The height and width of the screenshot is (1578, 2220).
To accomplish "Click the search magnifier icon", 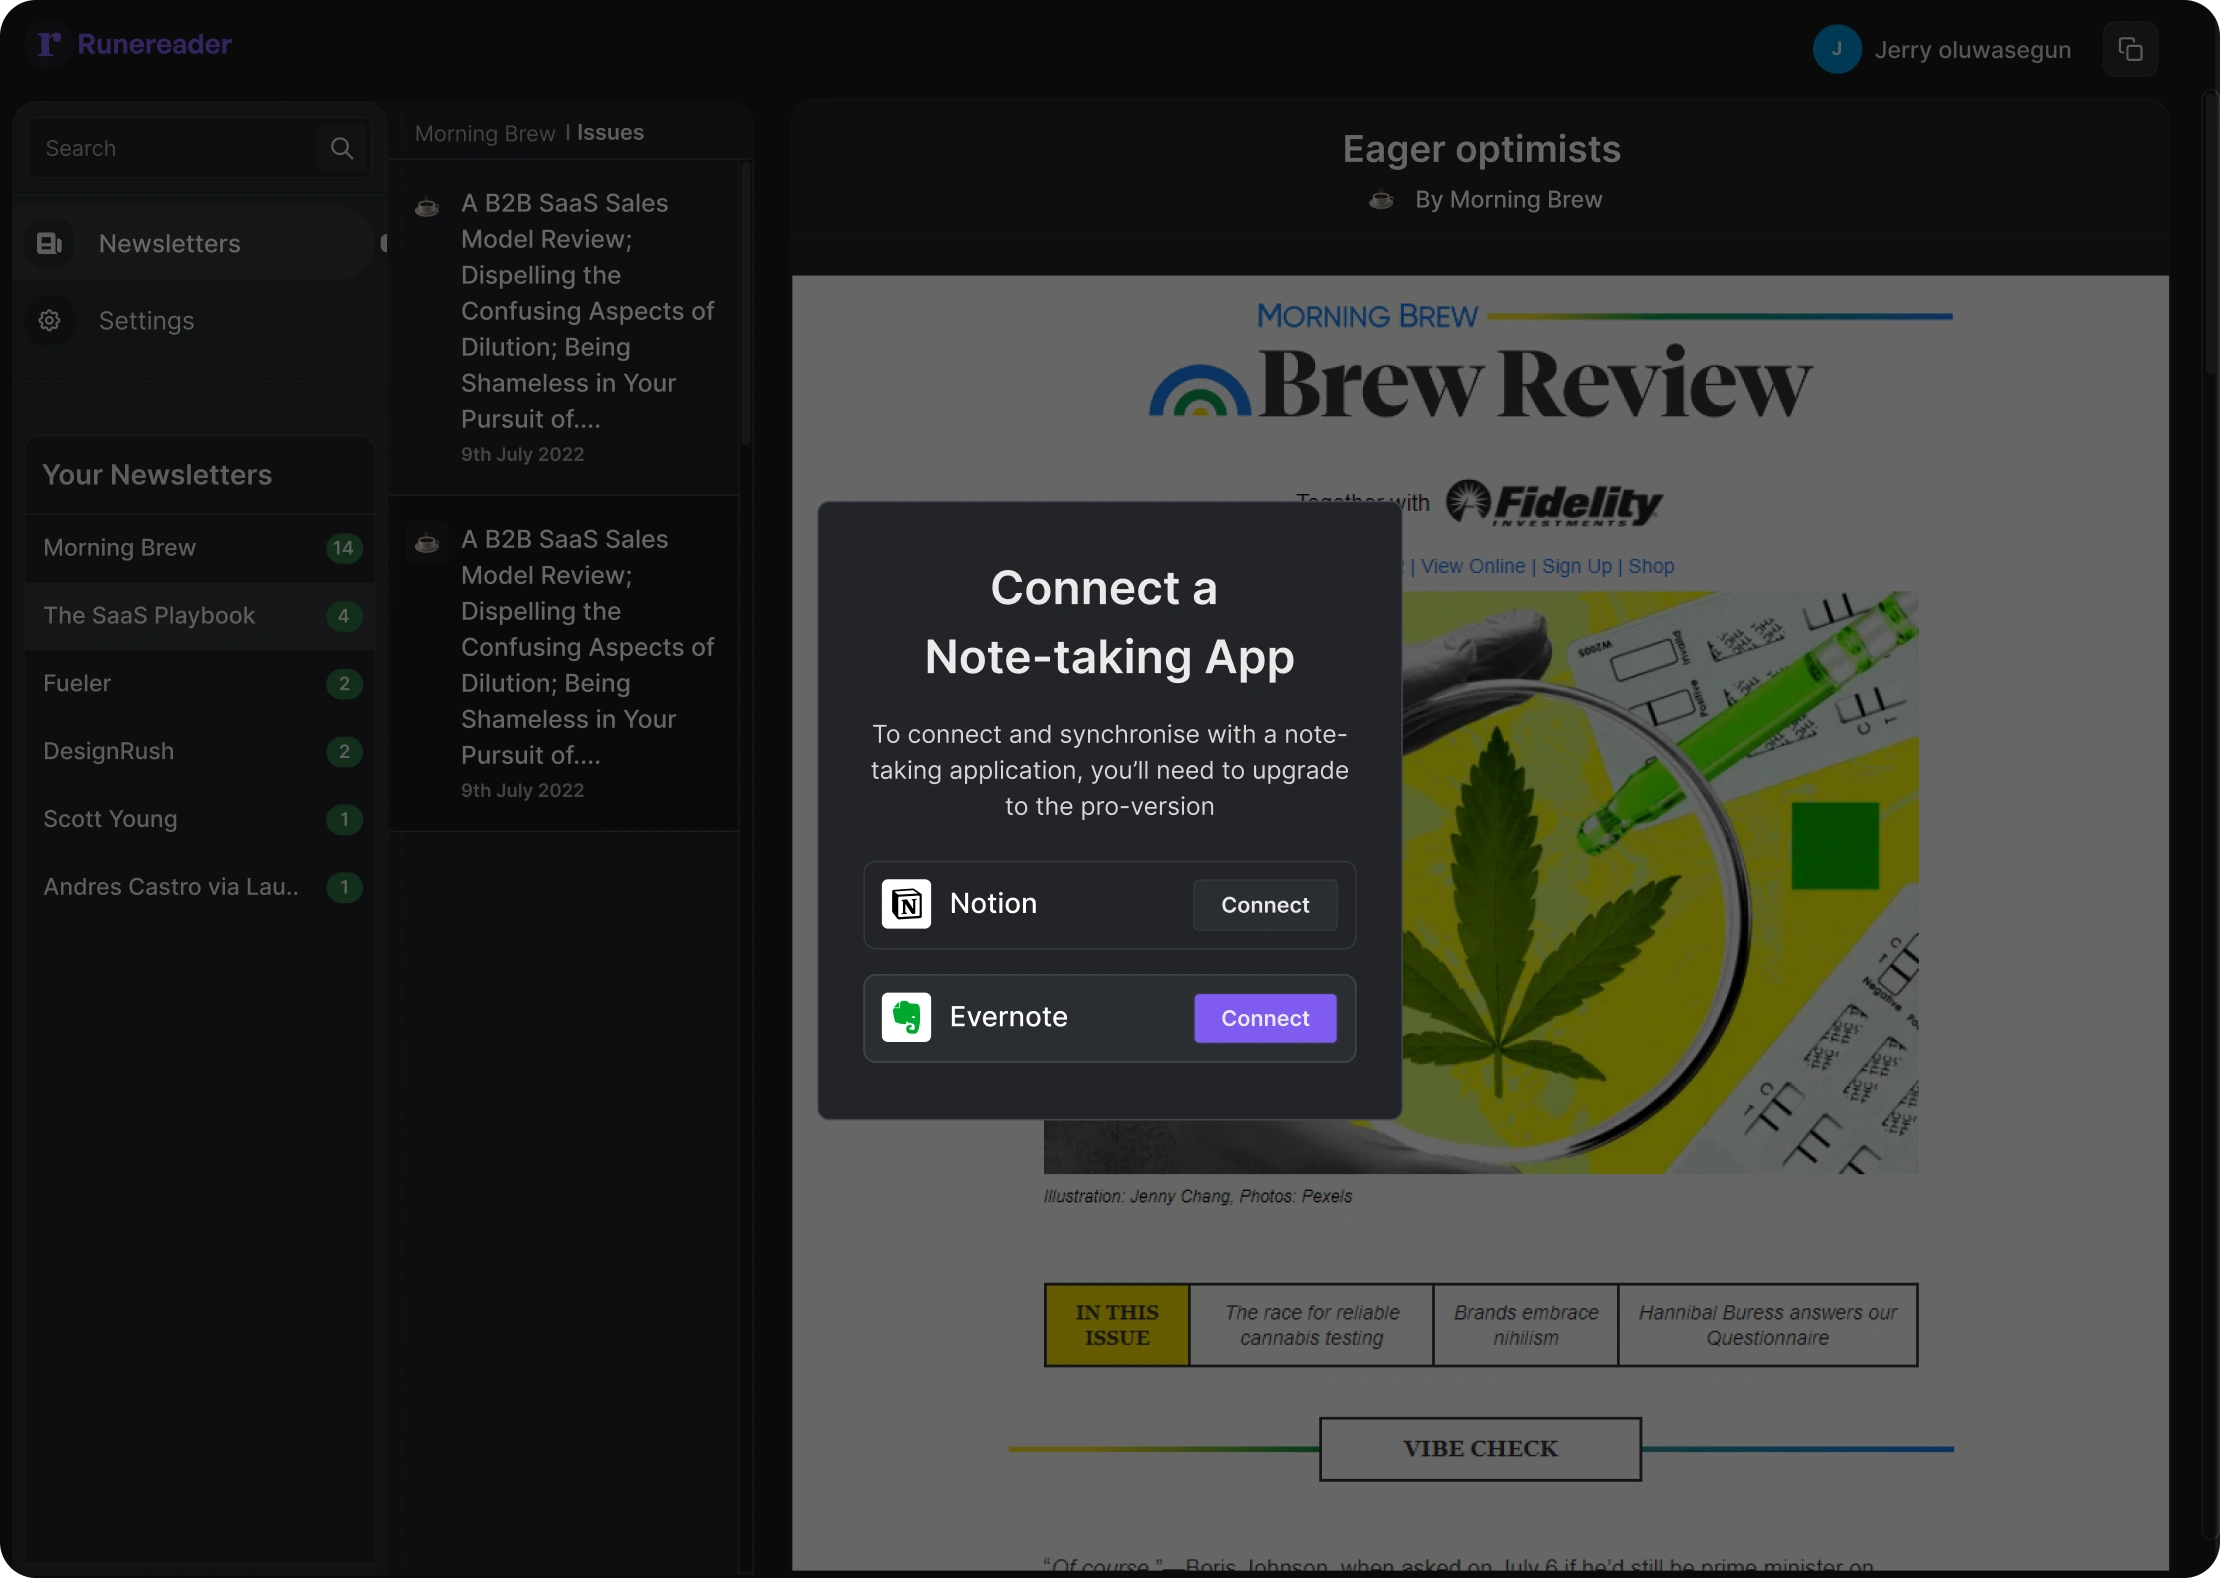I will coord(342,148).
